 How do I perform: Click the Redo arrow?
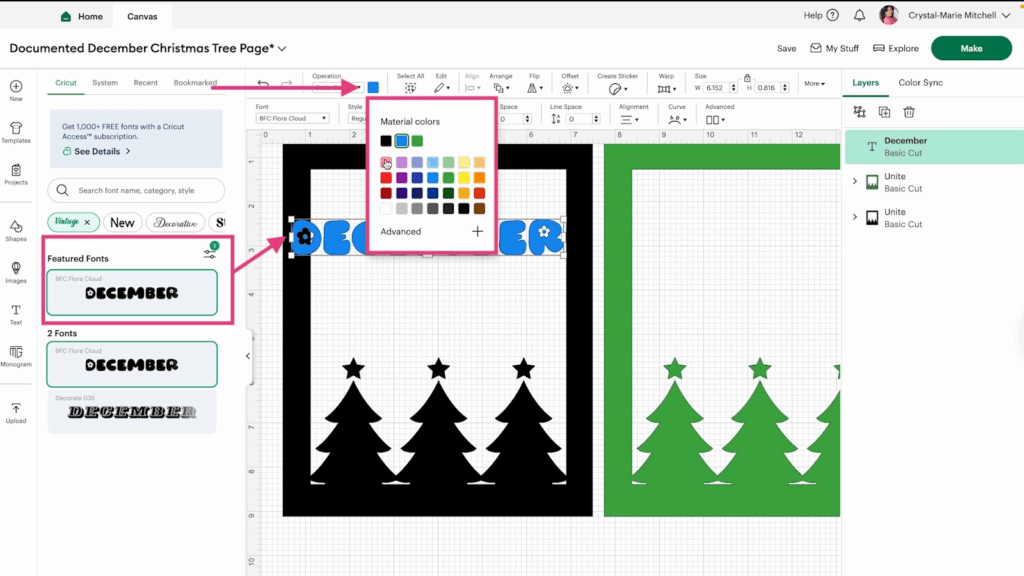click(286, 84)
